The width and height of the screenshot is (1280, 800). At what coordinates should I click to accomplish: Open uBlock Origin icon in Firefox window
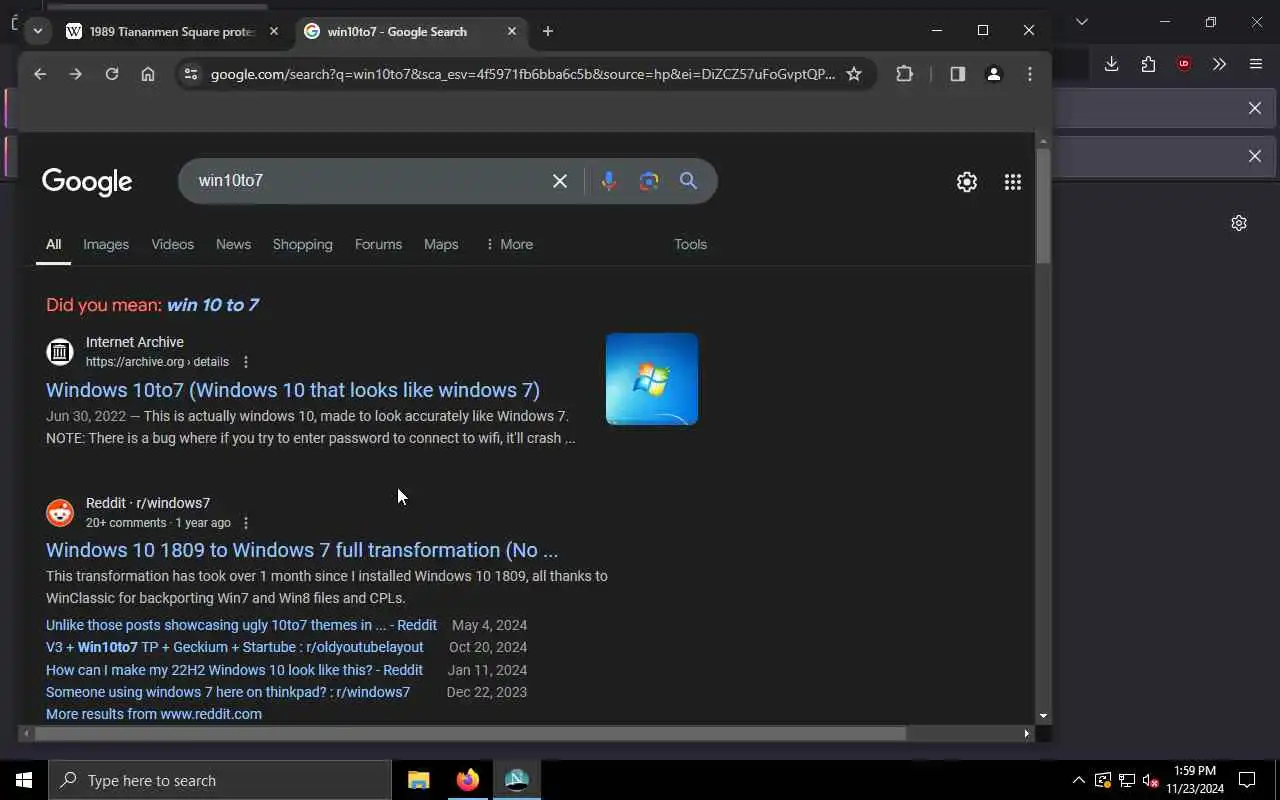tap(1184, 64)
